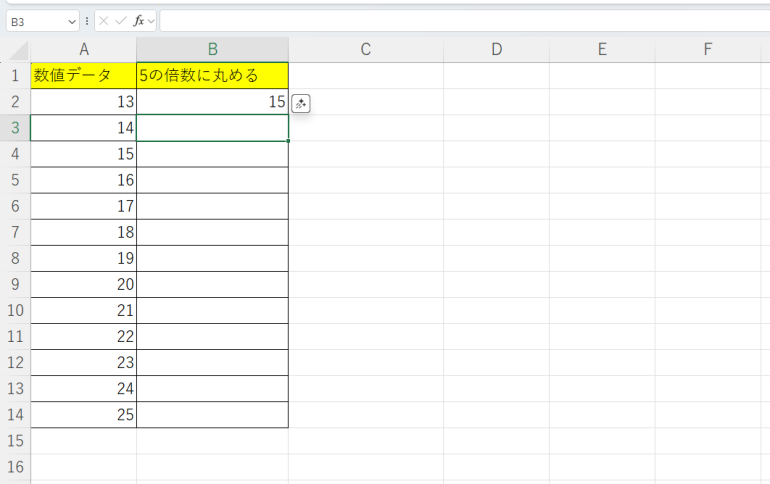Select column D header
This screenshot has width=770, height=484.
496,50
